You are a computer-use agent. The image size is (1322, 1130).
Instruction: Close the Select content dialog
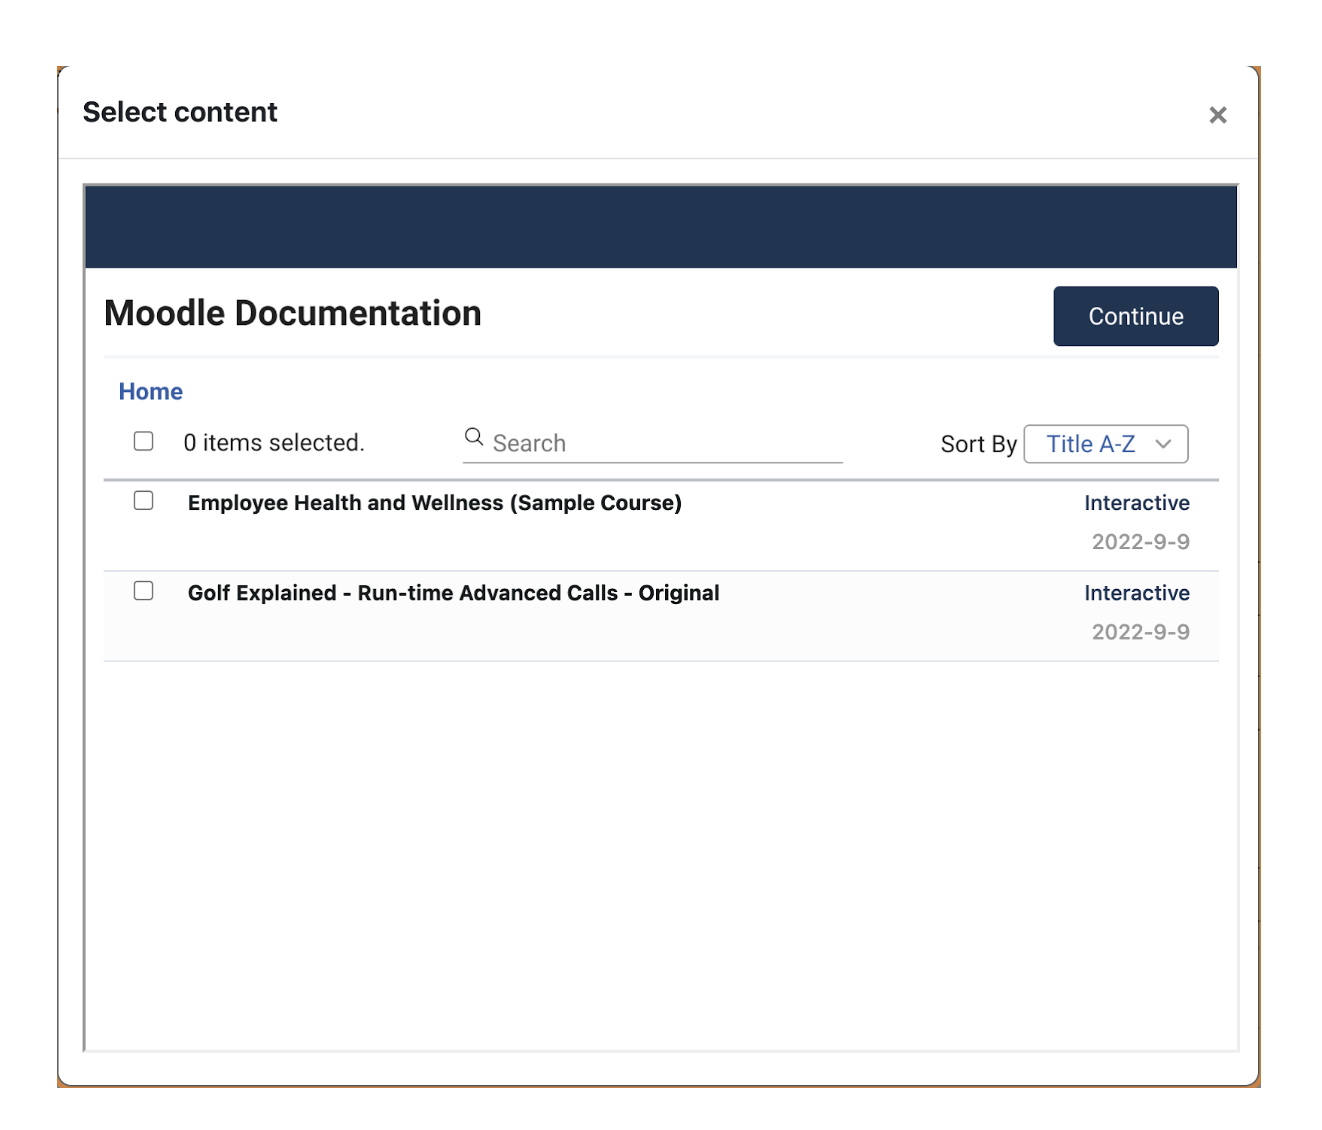coord(1217,115)
